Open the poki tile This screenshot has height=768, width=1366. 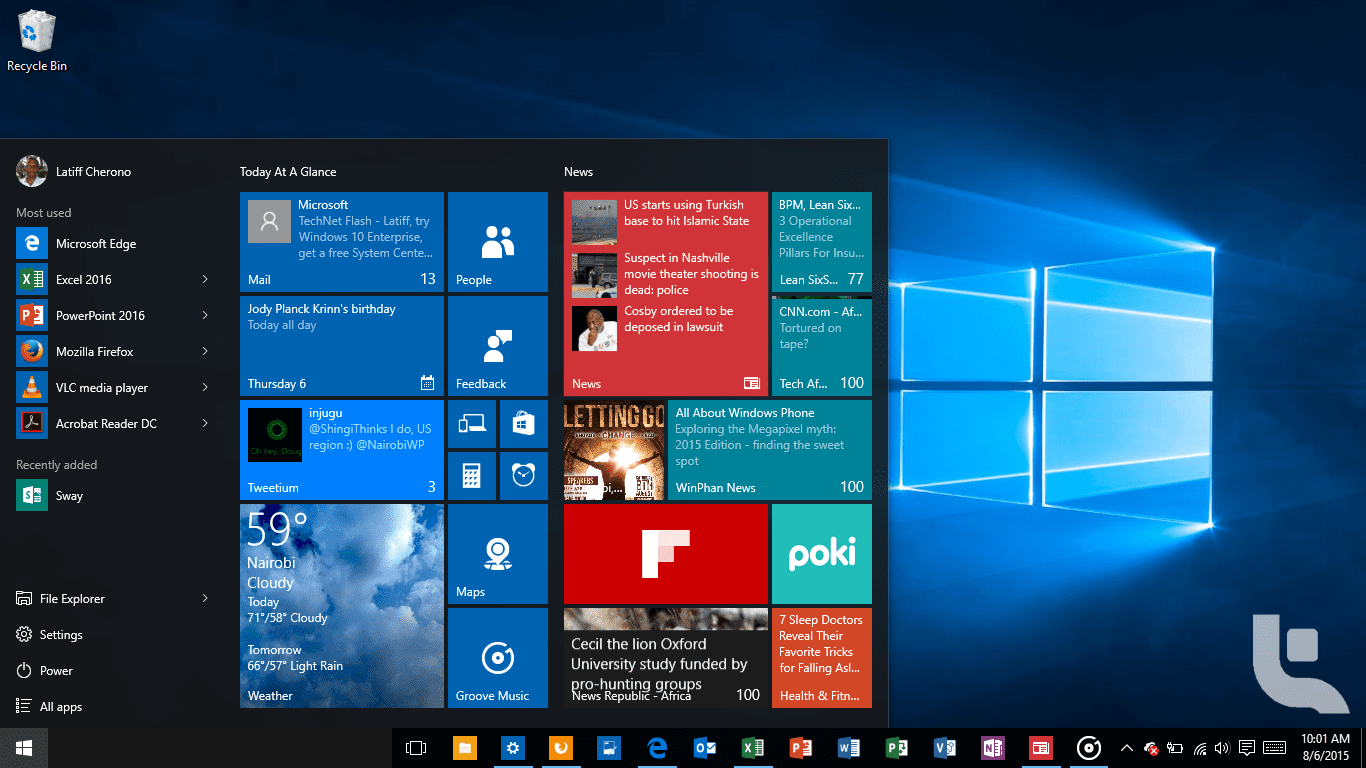(x=822, y=554)
